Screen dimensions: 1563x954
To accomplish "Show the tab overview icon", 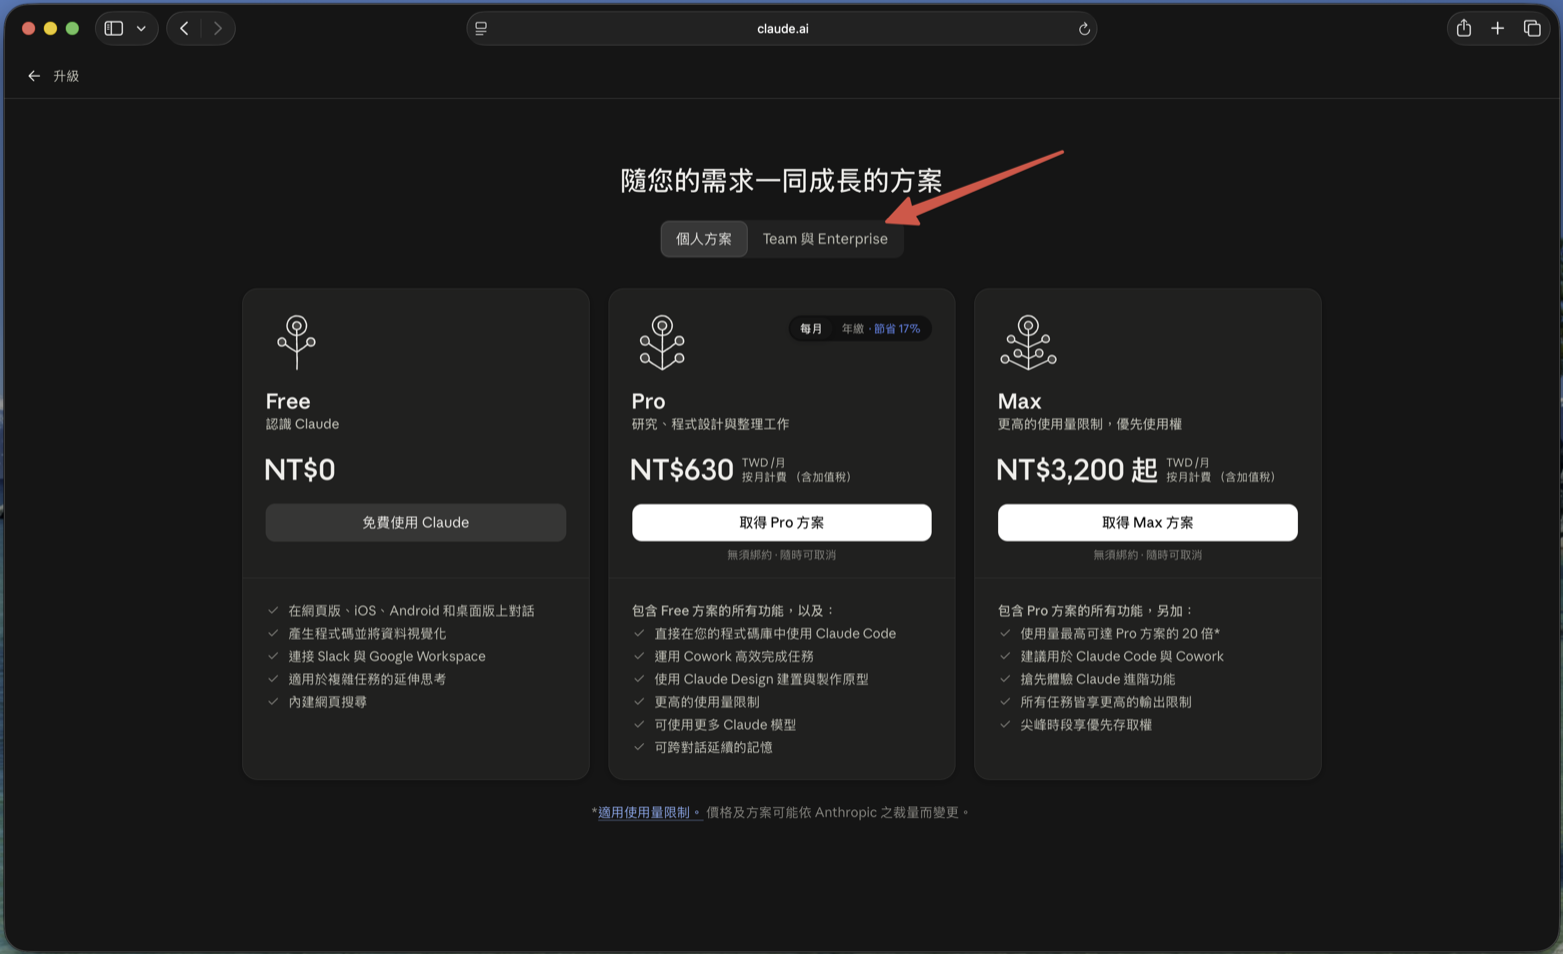I will (x=1532, y=28).
